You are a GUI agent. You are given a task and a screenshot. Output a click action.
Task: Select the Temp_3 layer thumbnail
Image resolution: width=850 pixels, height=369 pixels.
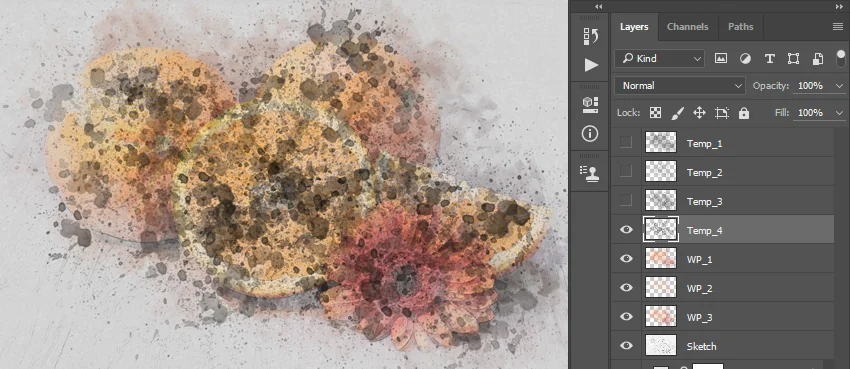(661, 200)
